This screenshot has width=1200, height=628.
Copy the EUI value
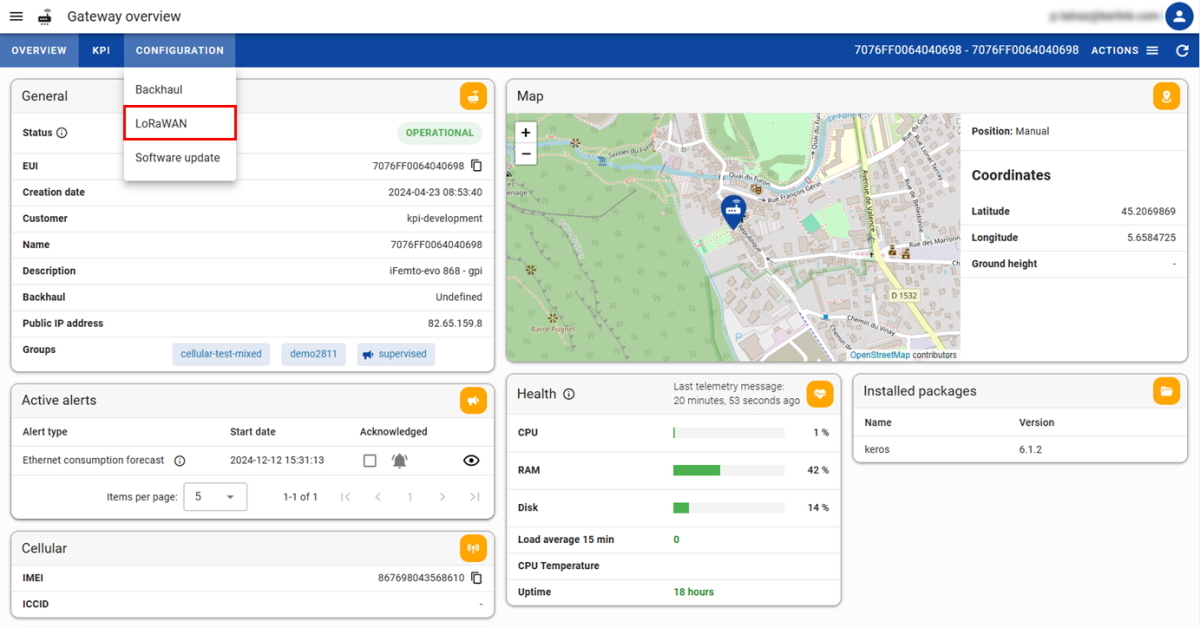tap(477, 166)
